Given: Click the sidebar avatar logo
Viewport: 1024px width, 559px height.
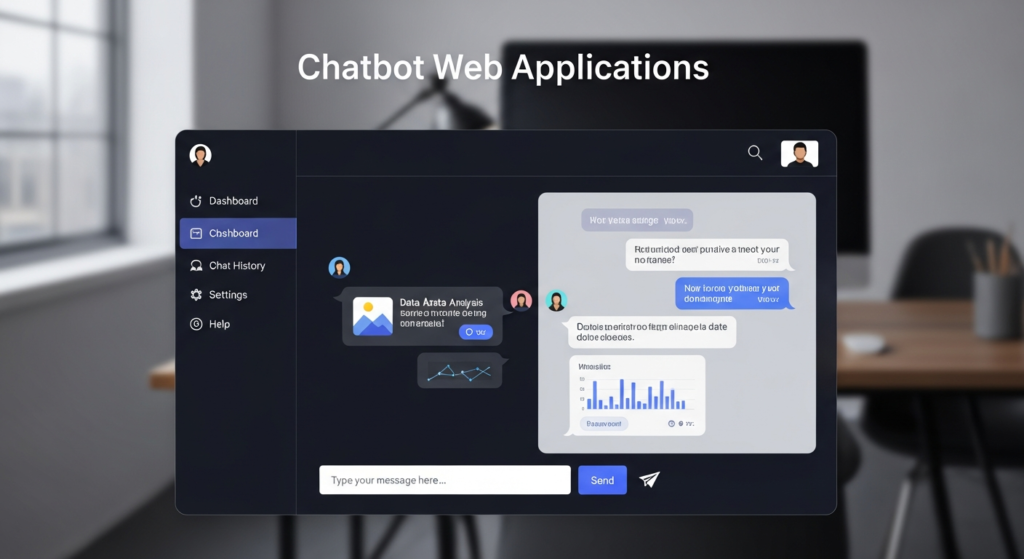Looking at the screenshot, I should click(200, 155).
